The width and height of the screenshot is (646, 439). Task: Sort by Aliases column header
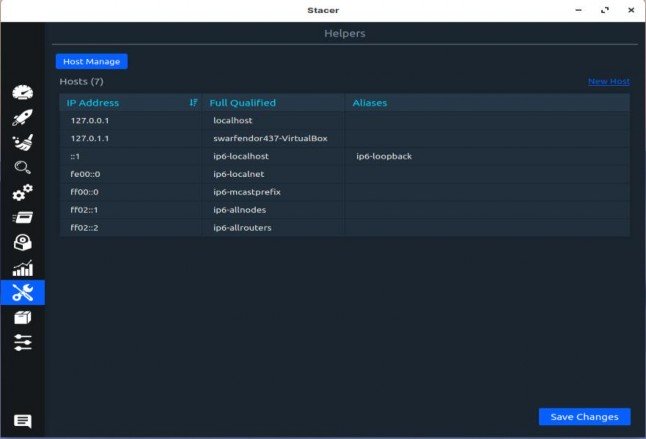pos(487,103)
